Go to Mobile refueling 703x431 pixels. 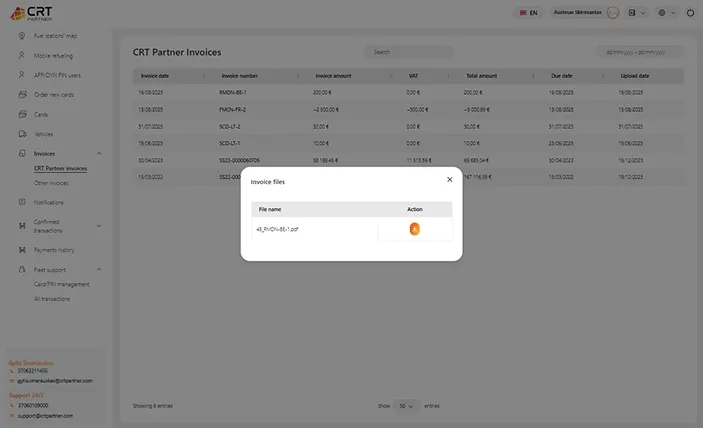(53, 56)
